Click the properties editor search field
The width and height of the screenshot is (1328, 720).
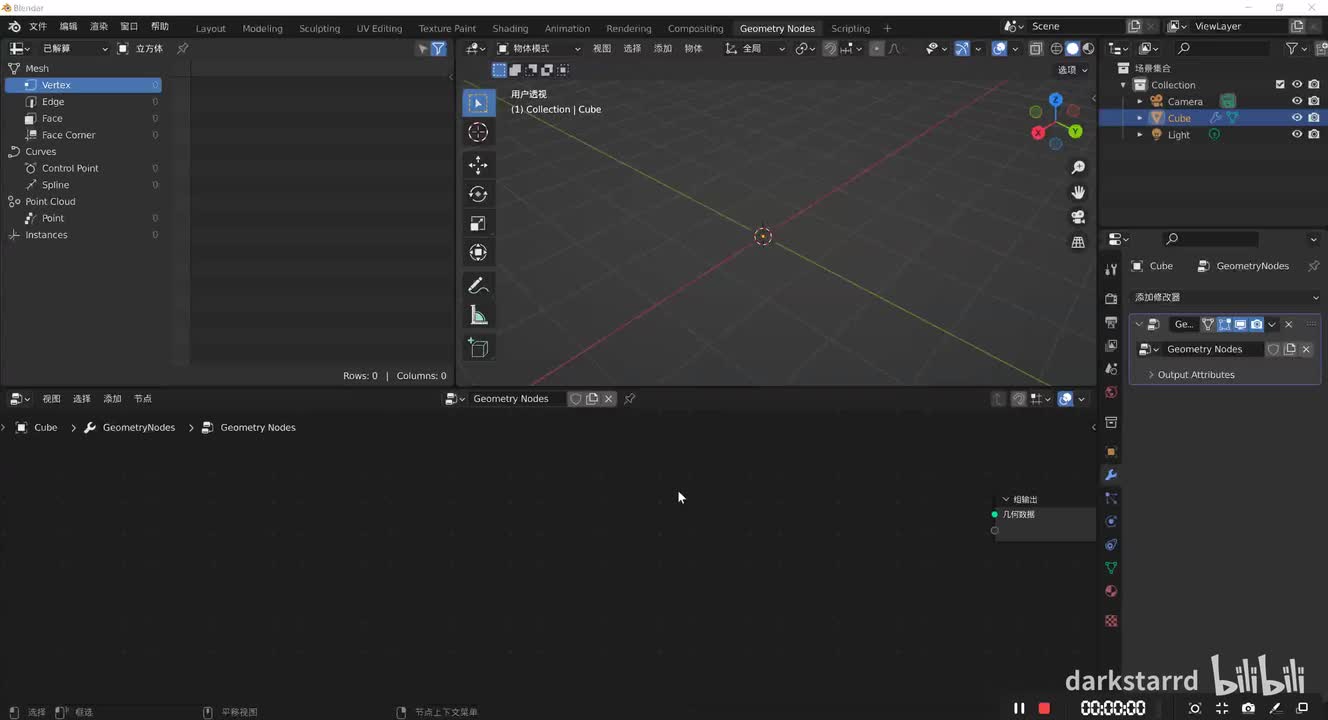tap(1211, 239)
